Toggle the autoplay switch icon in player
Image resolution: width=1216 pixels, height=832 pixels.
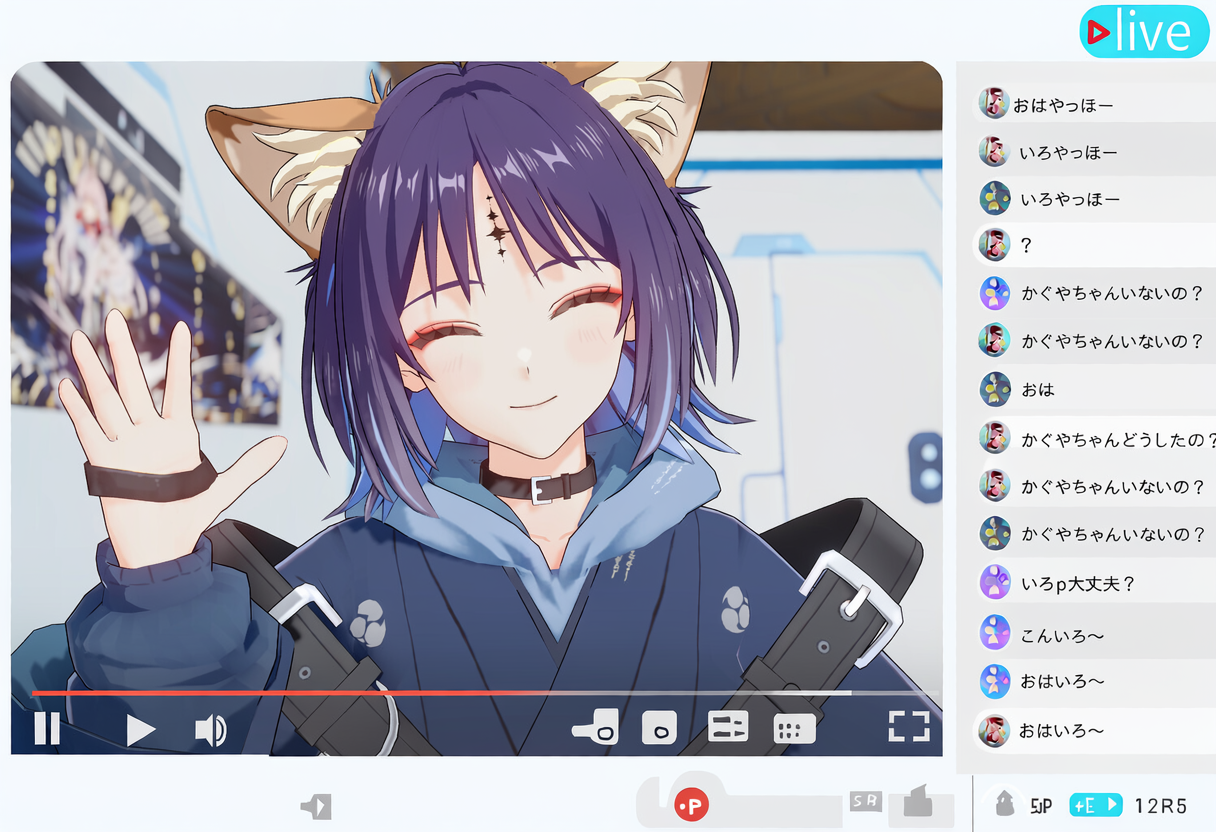pos(596,728)
